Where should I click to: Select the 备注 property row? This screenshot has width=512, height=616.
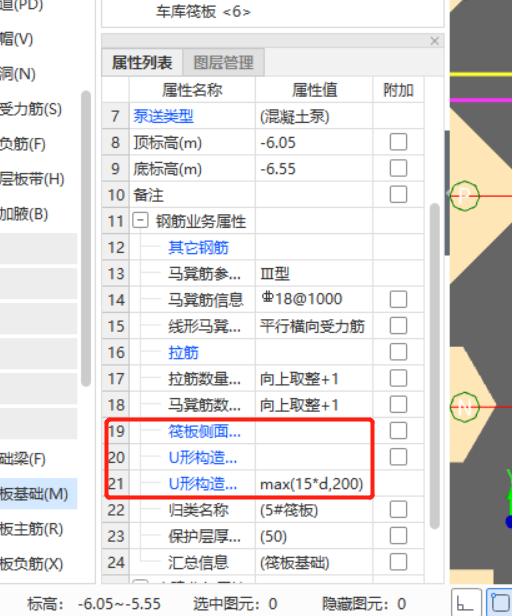[262, 195]
